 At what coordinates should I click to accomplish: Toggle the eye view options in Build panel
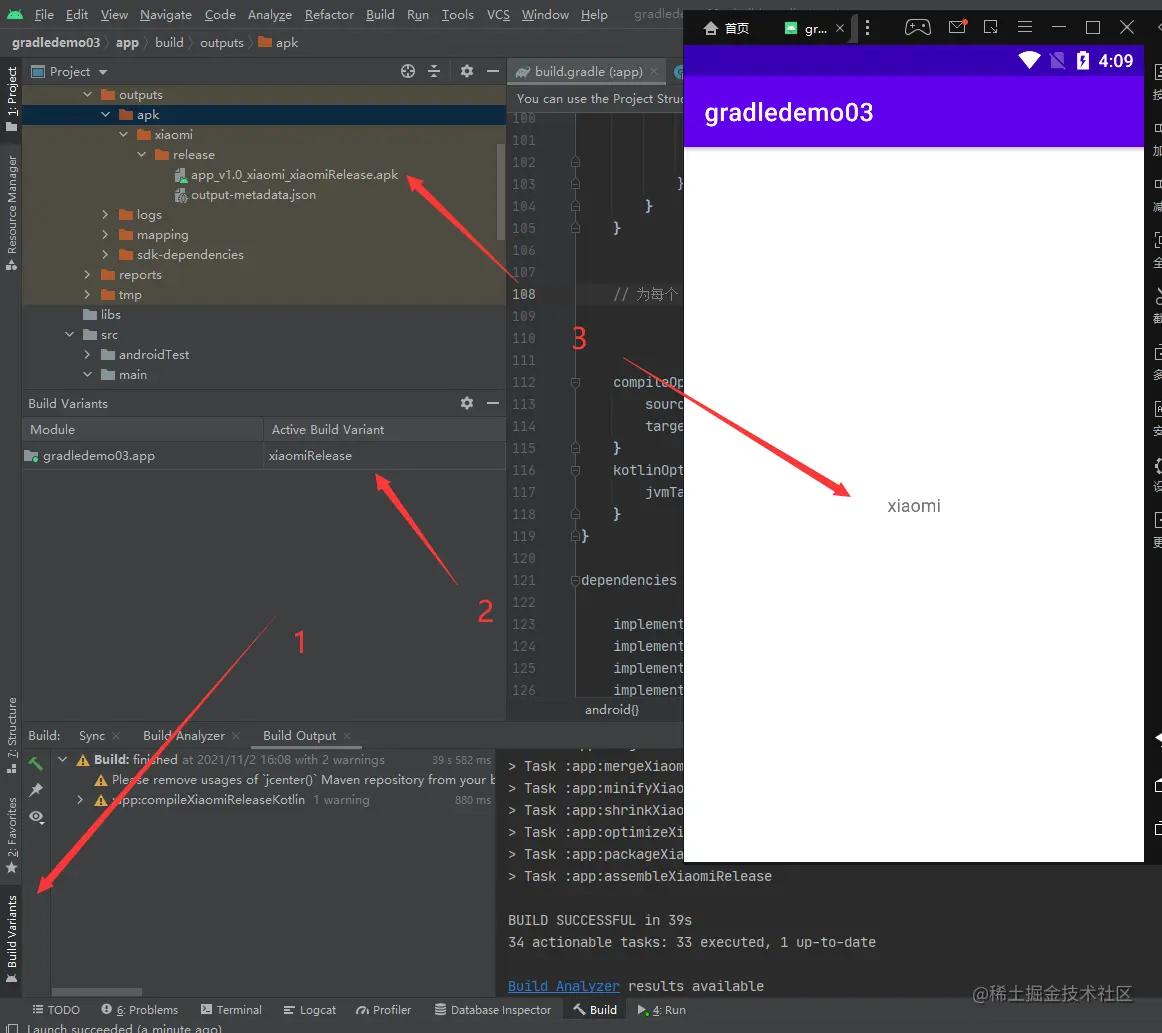coord(37,817)
